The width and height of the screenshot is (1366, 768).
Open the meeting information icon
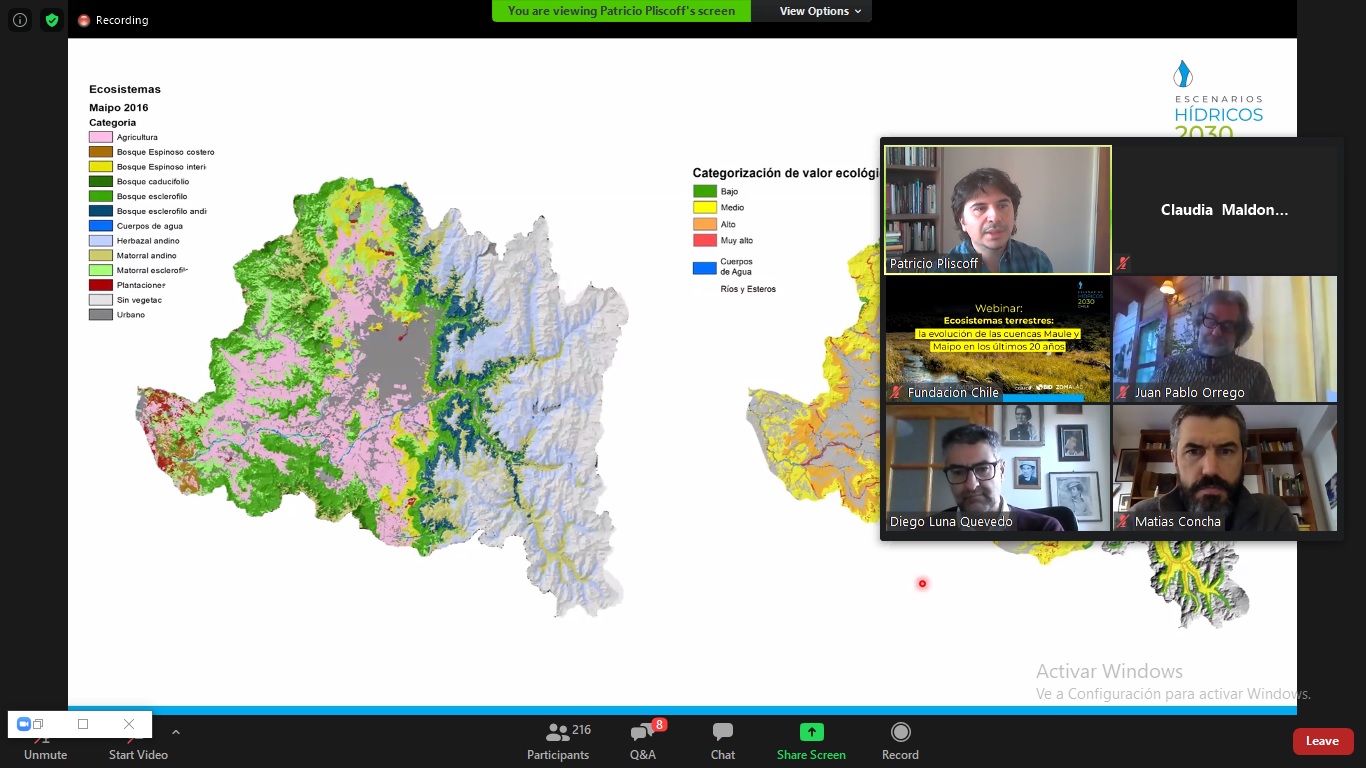pyautogui.click(x=20, y=20)
